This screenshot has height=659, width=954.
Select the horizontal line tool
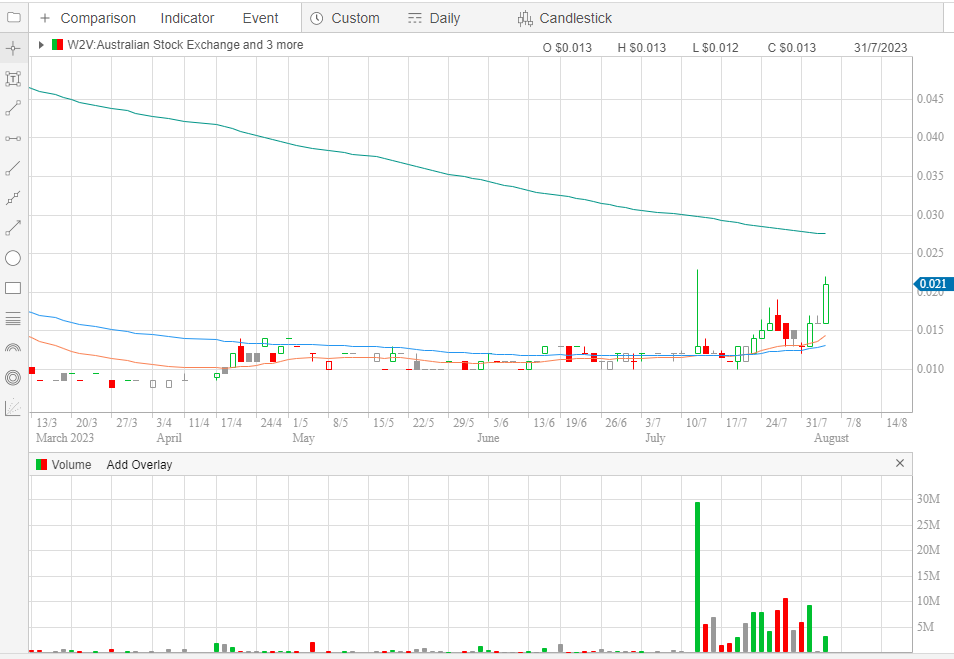pos(13,139)
